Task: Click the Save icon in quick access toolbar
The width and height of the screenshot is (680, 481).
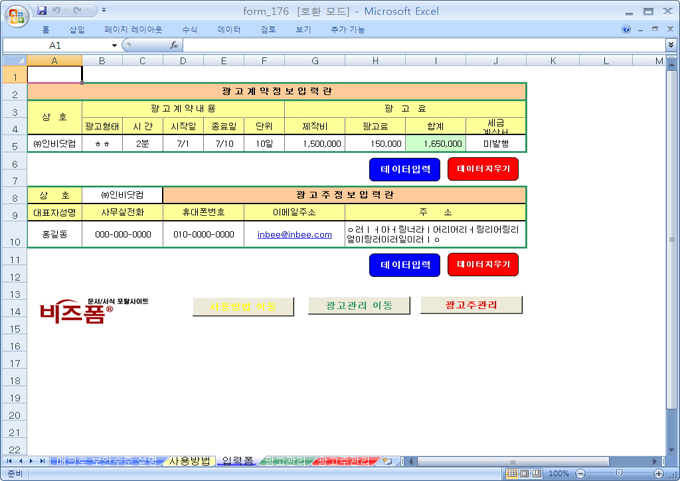Action: 42,10
